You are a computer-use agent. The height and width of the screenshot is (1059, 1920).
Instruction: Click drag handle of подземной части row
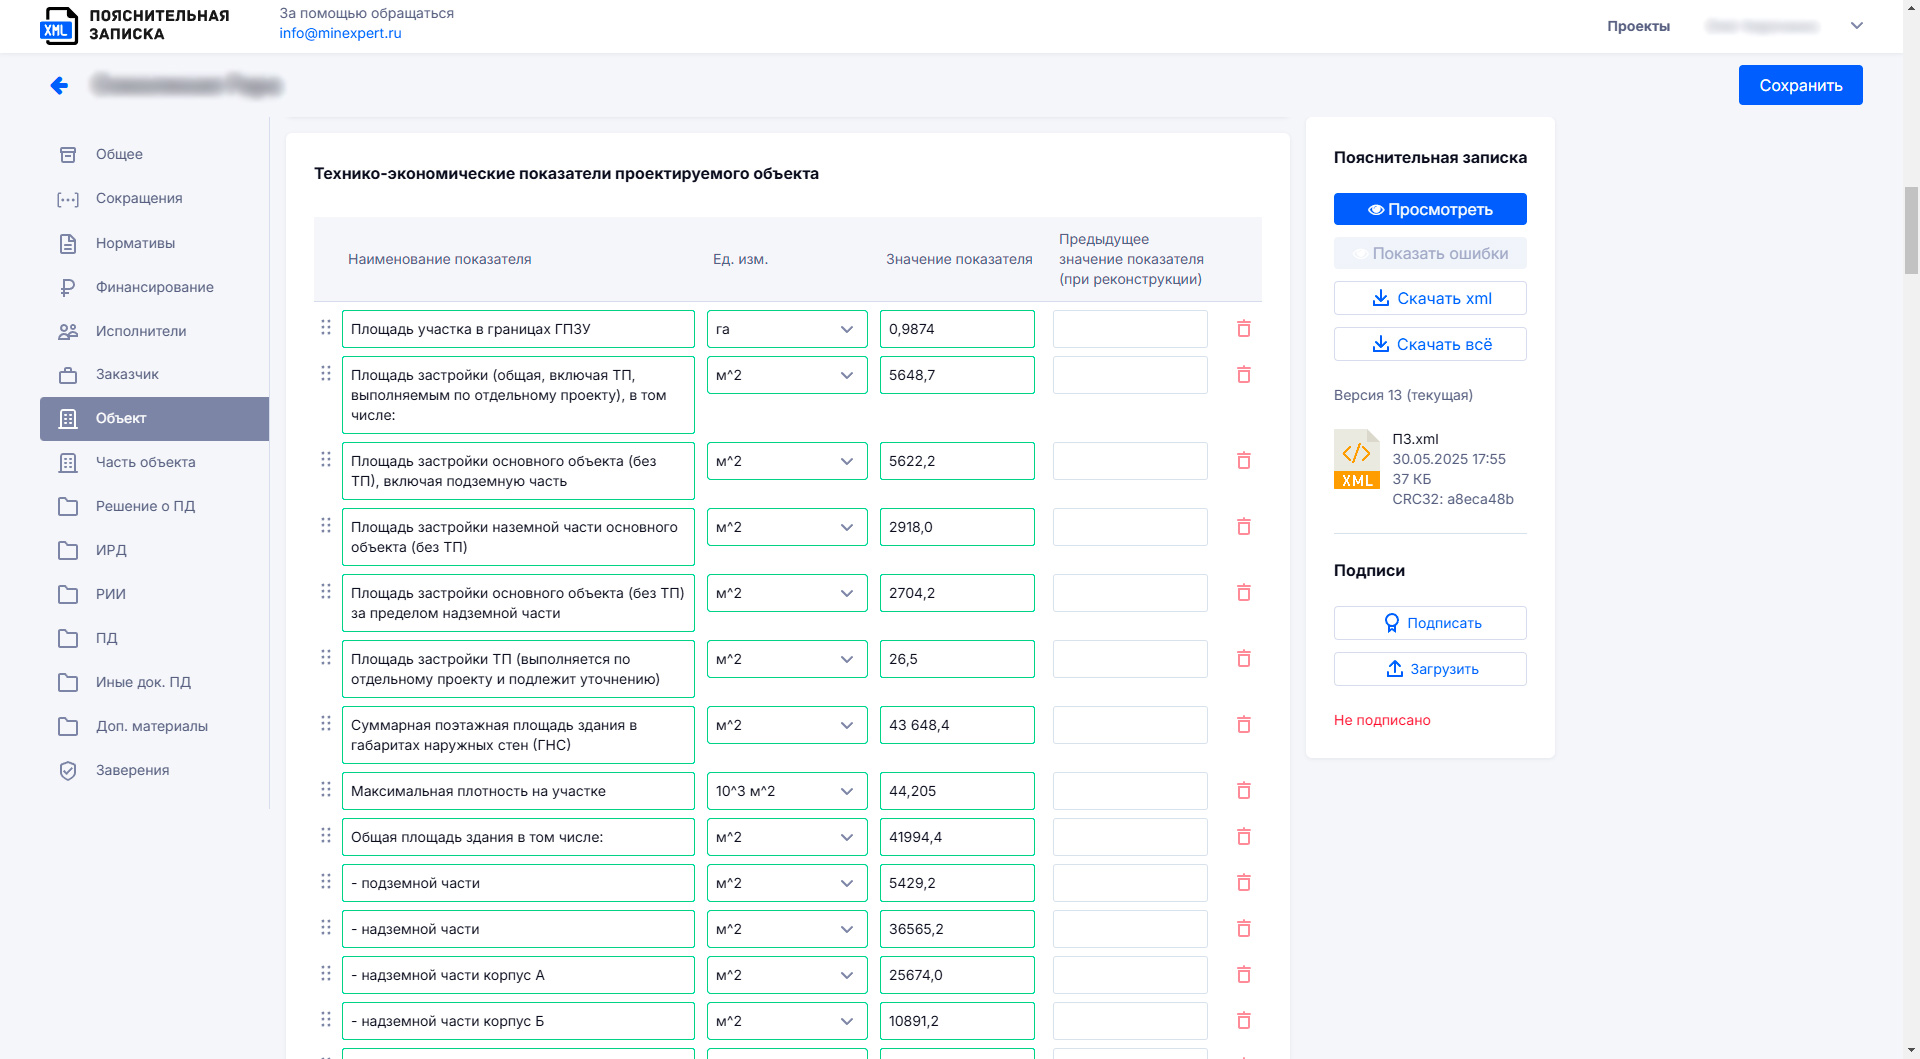(326, 881)
